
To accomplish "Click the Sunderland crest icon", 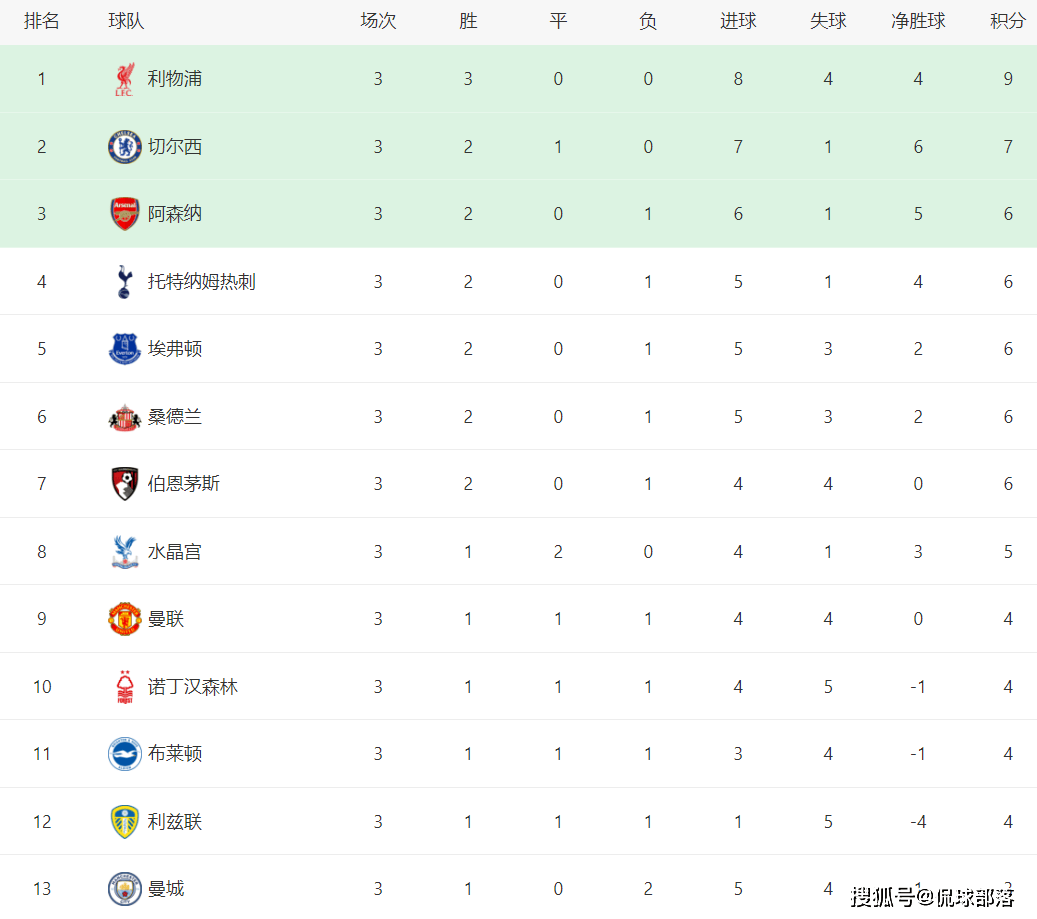I will pyautogui.click(x=124, y=417).
